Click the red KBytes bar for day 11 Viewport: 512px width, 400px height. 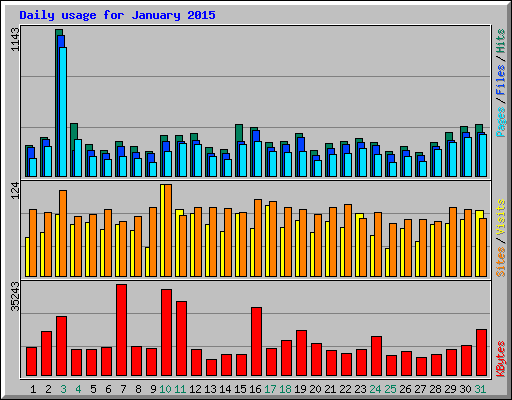click(182, 339)
